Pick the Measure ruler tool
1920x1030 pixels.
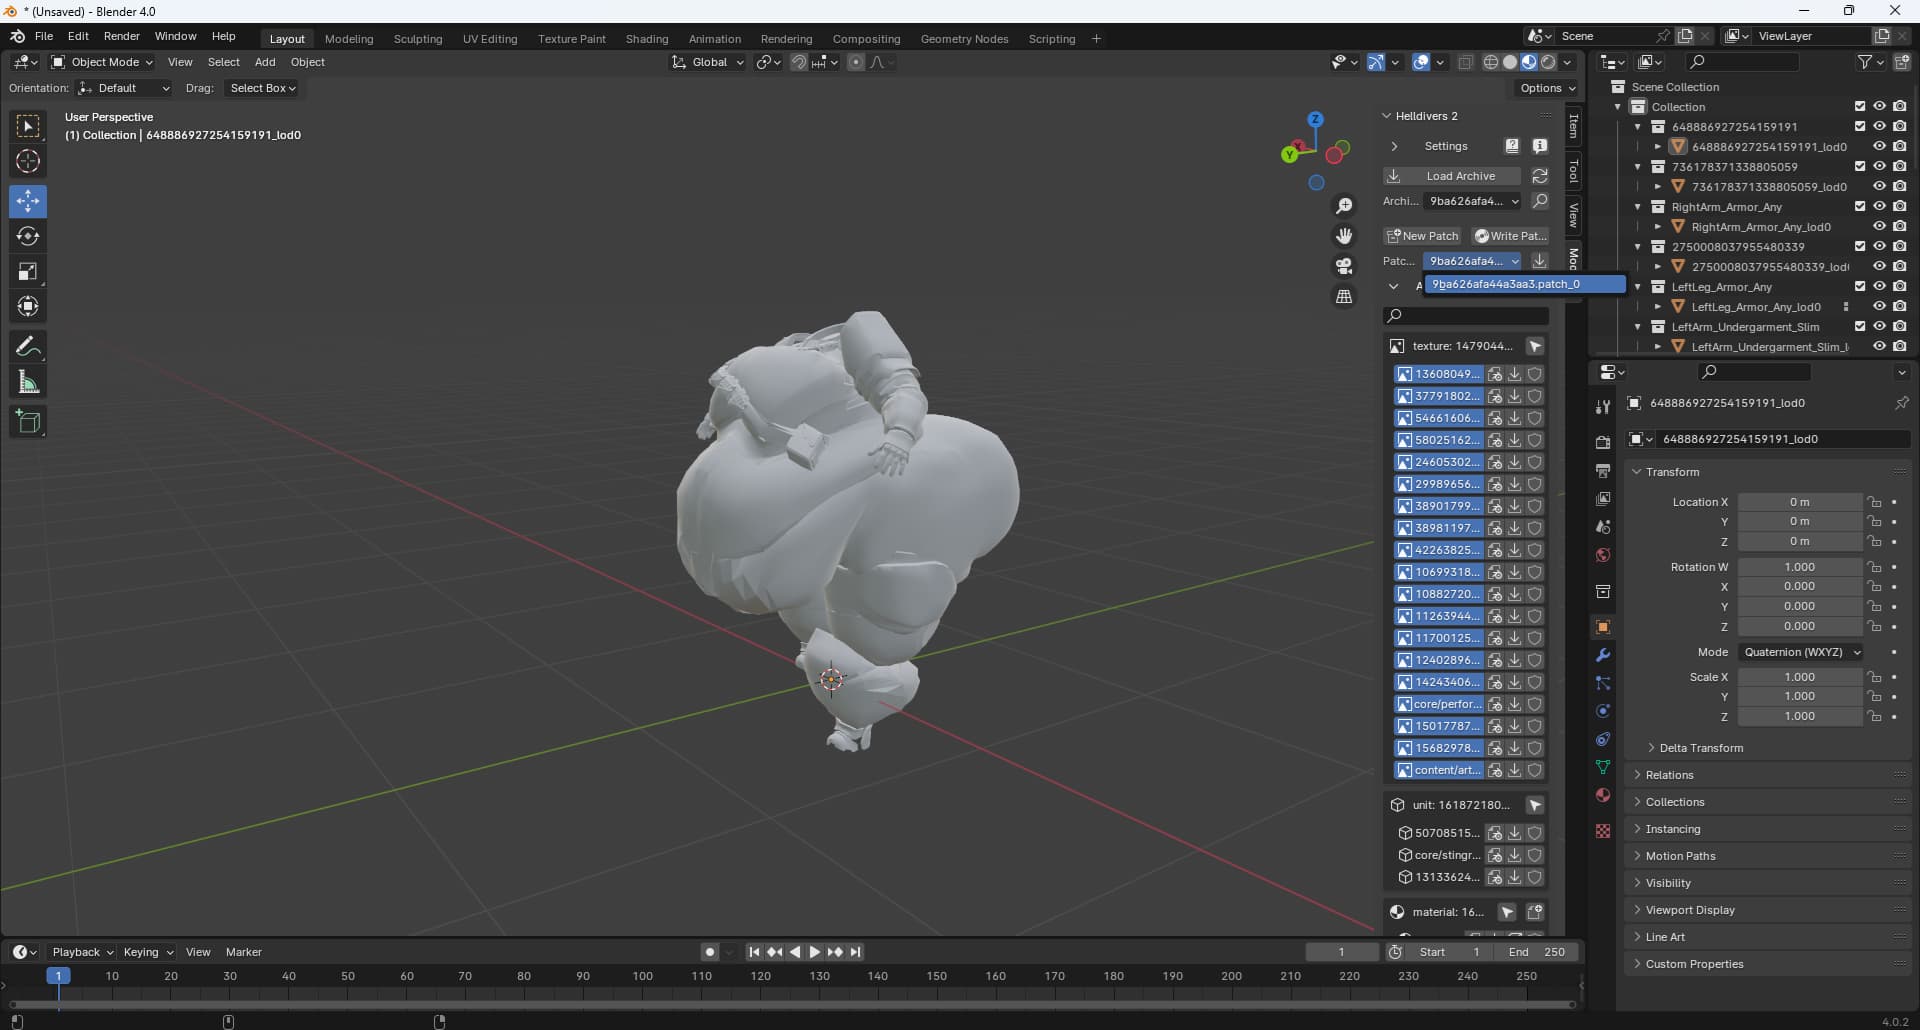click(28, 382)
